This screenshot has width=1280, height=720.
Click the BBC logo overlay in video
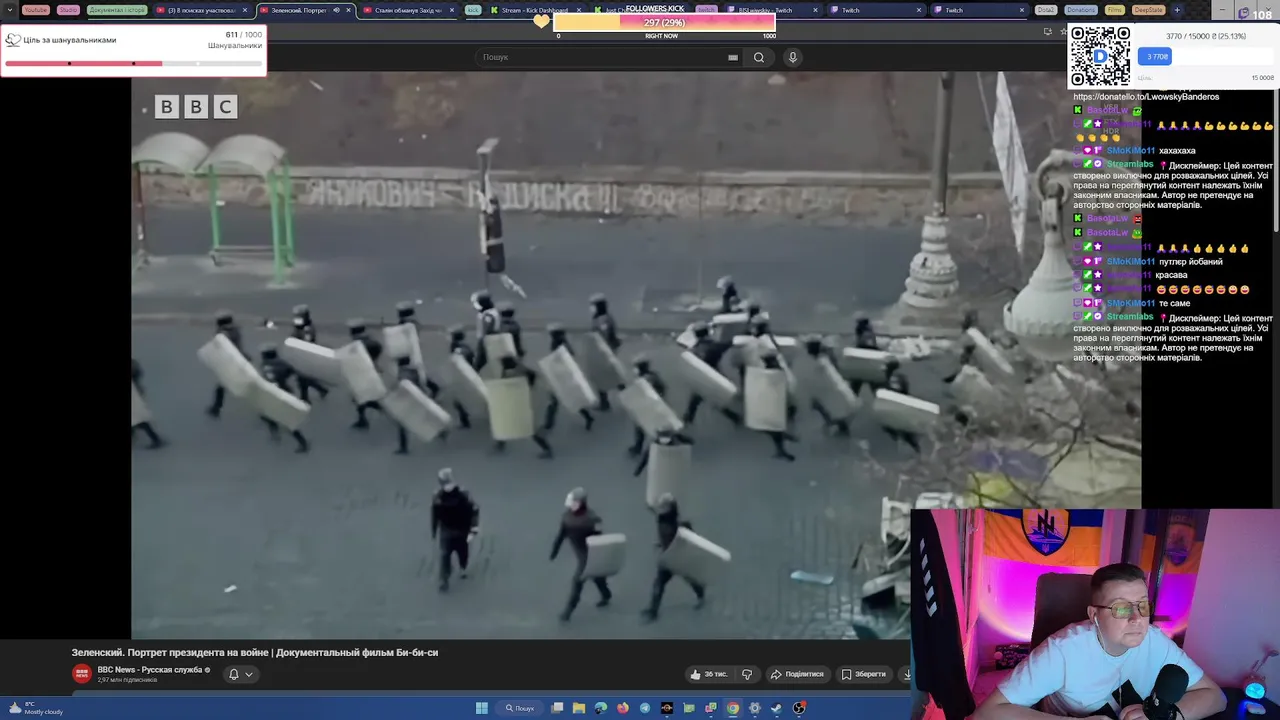click(196, 107)
